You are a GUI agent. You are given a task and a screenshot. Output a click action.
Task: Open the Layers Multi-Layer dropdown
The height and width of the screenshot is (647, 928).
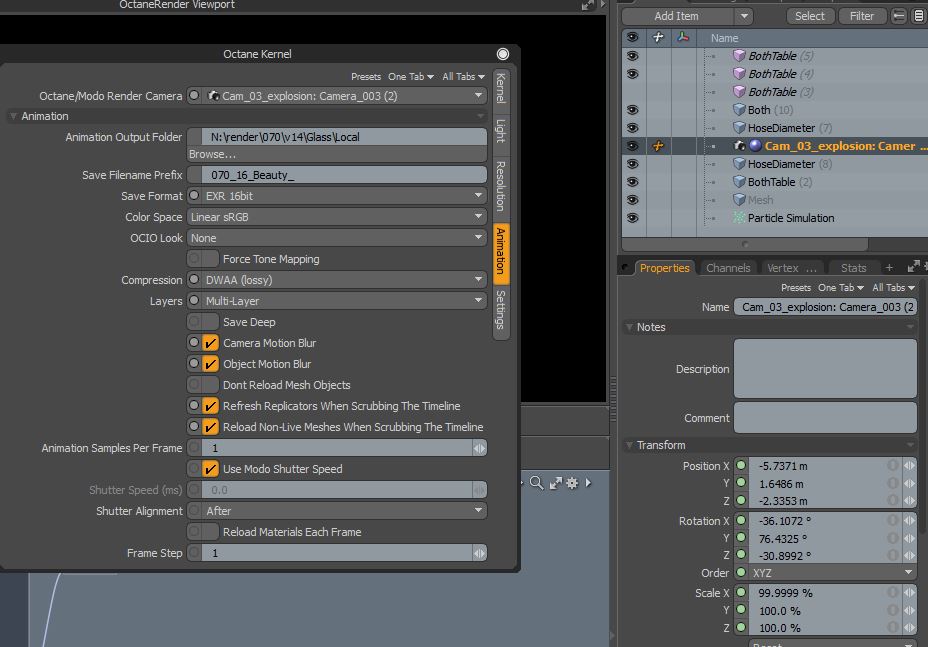coord(344,301)
